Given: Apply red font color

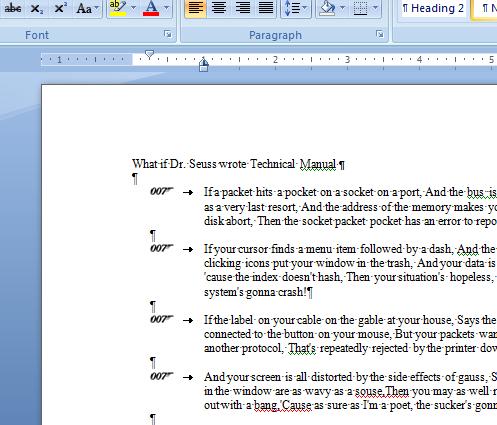Looking at the screenshot, I should click(151, 8).
